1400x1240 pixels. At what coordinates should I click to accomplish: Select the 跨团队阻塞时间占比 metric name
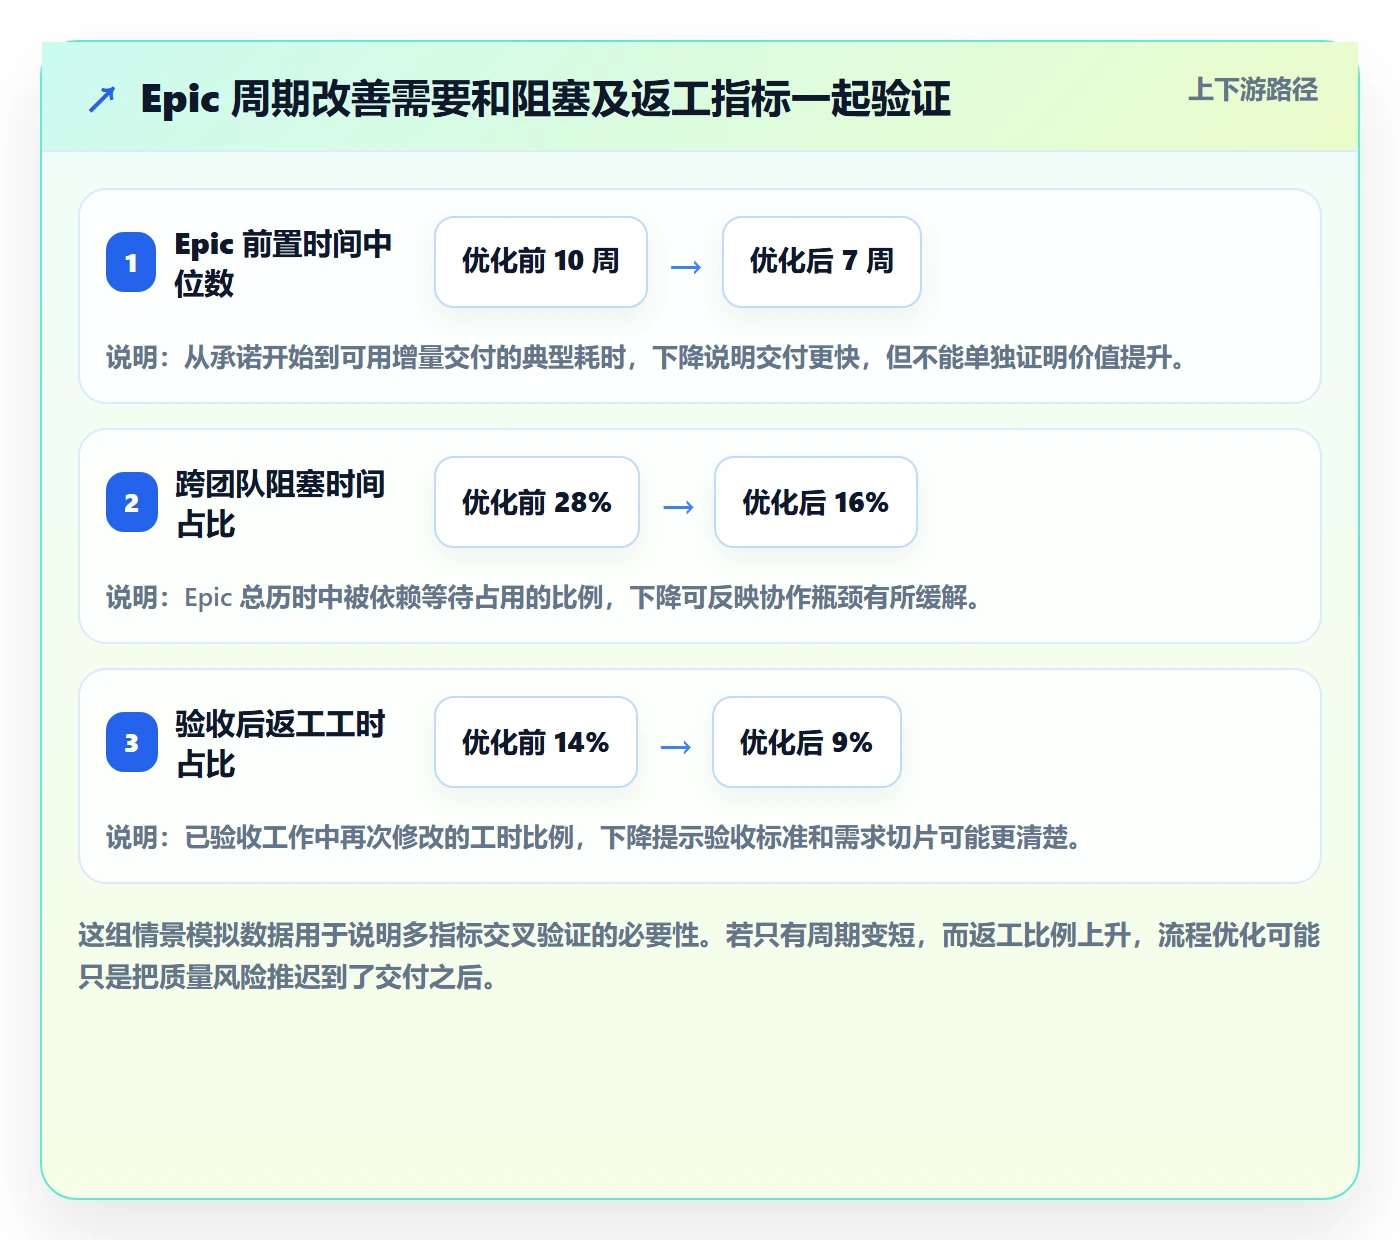[280, 503]
